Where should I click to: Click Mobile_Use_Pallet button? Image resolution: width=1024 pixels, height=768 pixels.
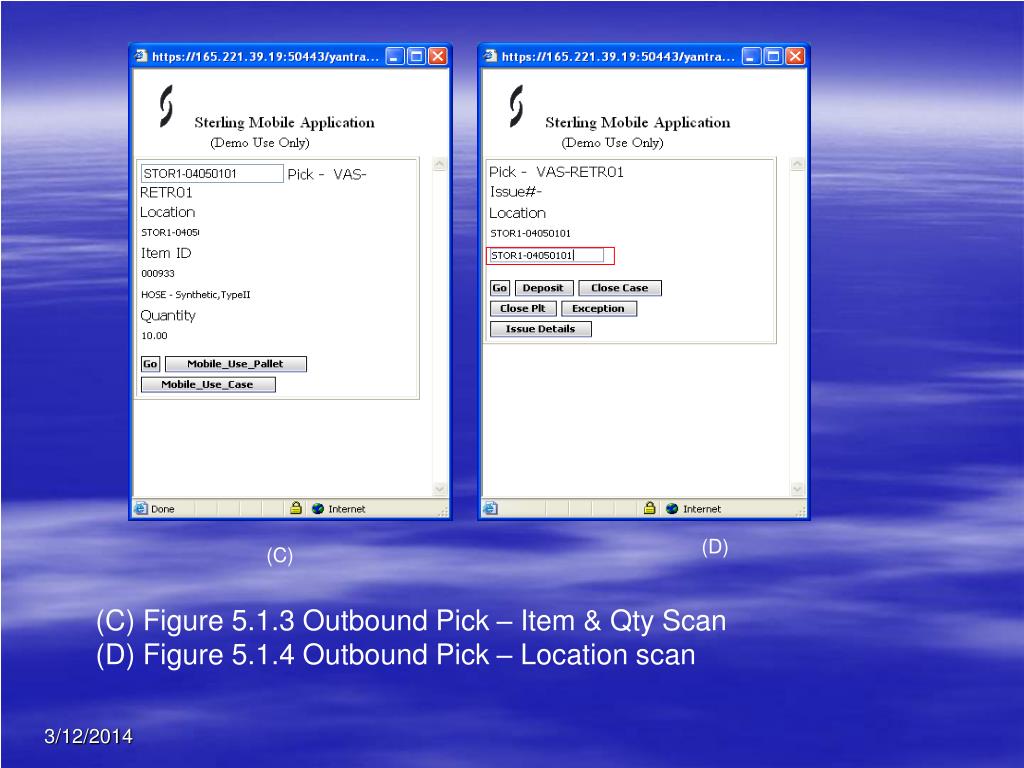click(236, 364)
